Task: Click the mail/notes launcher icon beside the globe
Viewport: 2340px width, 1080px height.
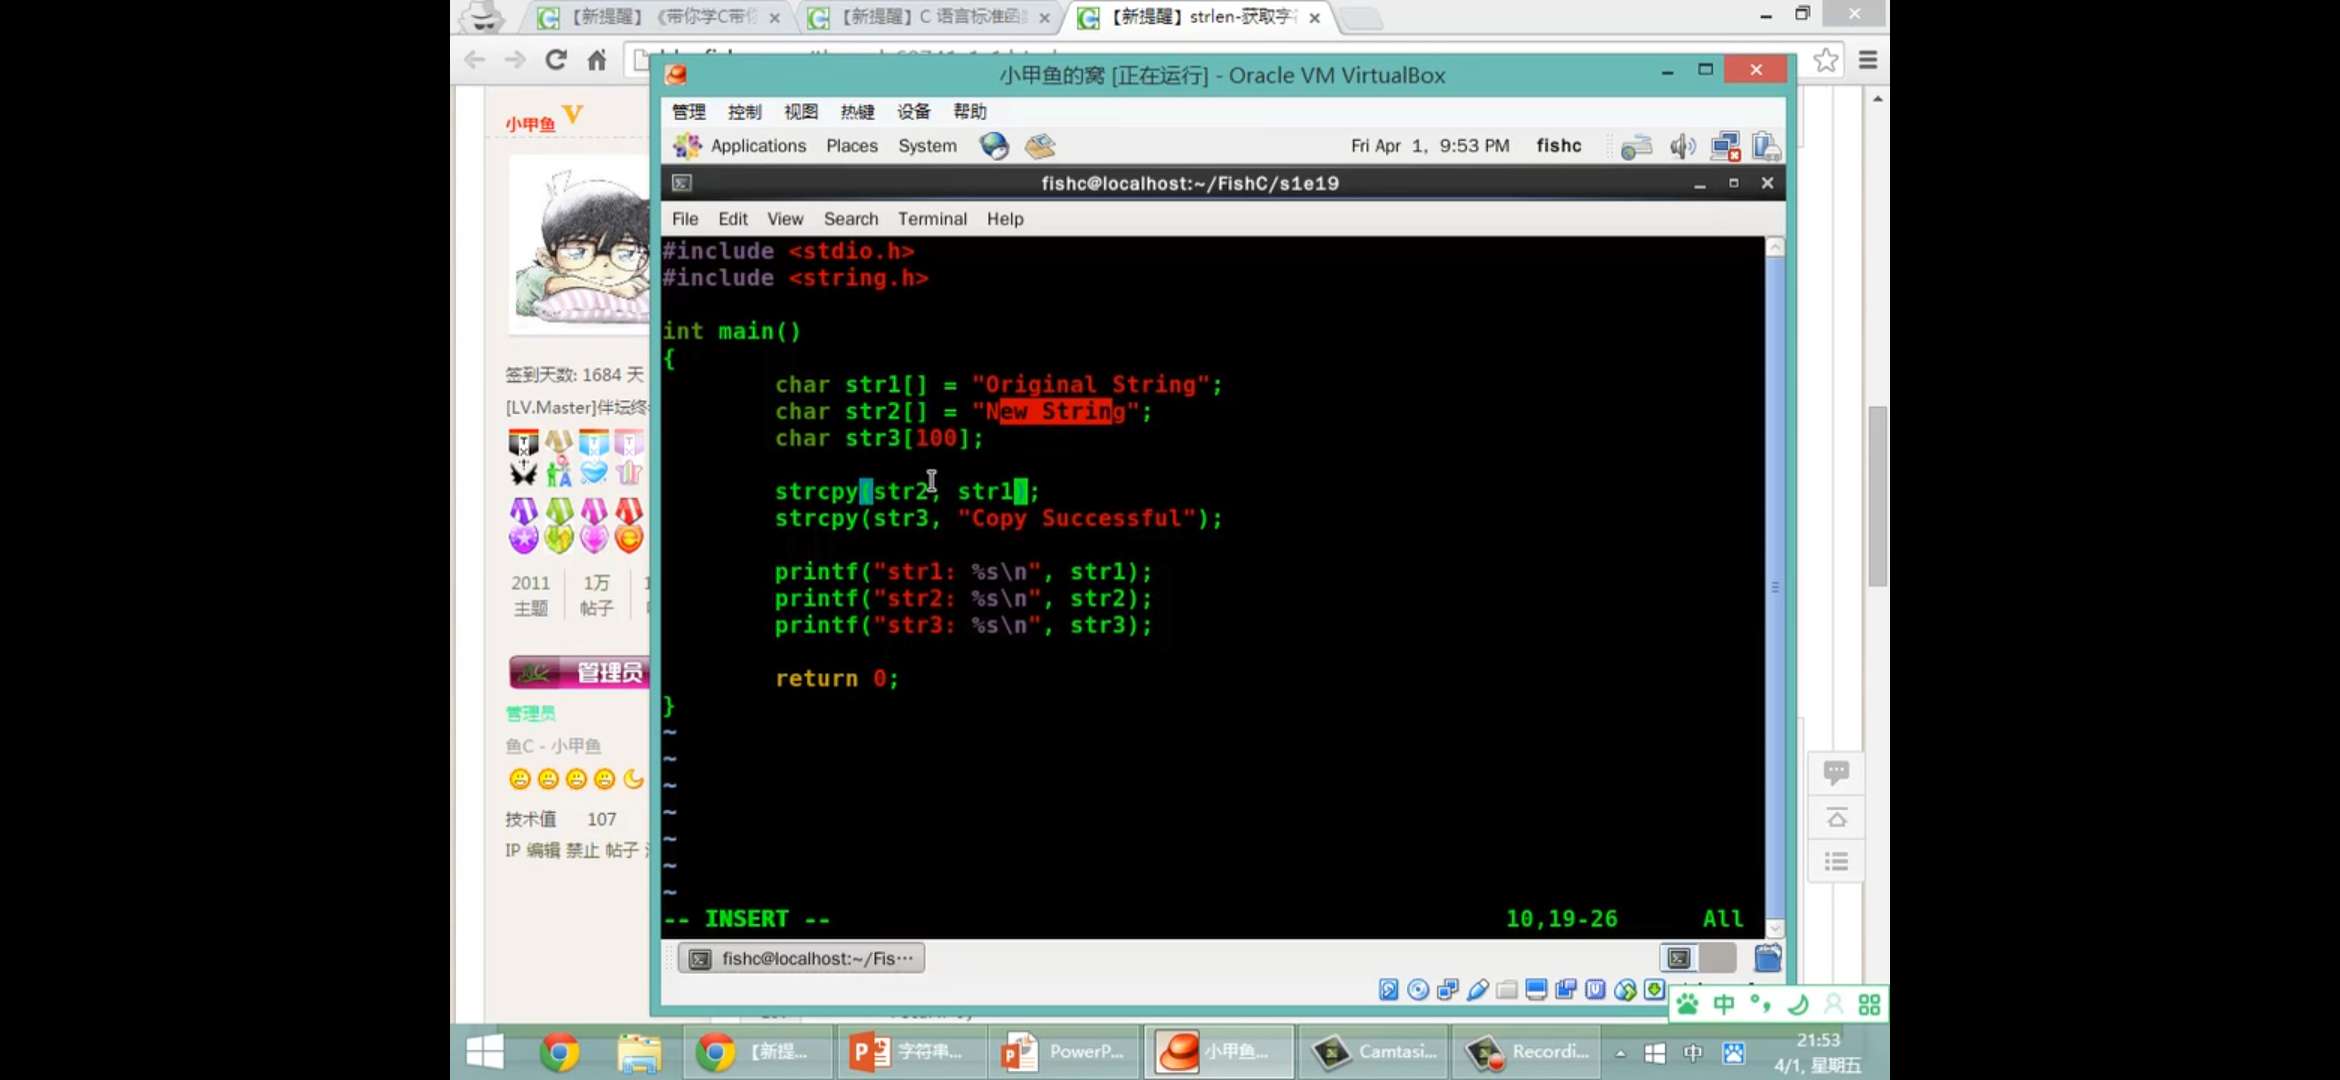Action: pyautogui.click(x=1040, y=146)
